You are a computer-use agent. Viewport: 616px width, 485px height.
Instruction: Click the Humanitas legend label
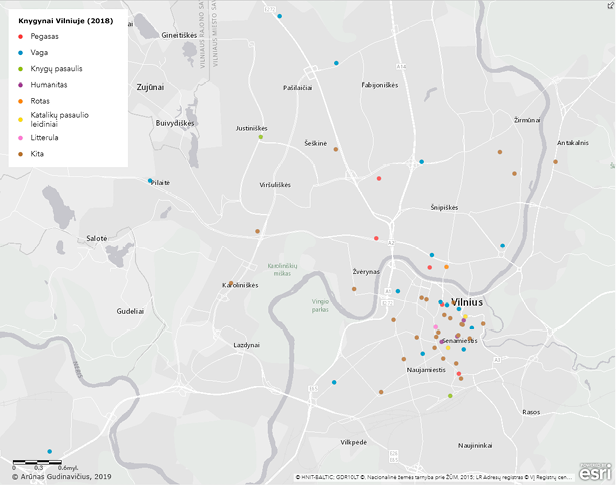coord(49,84)
